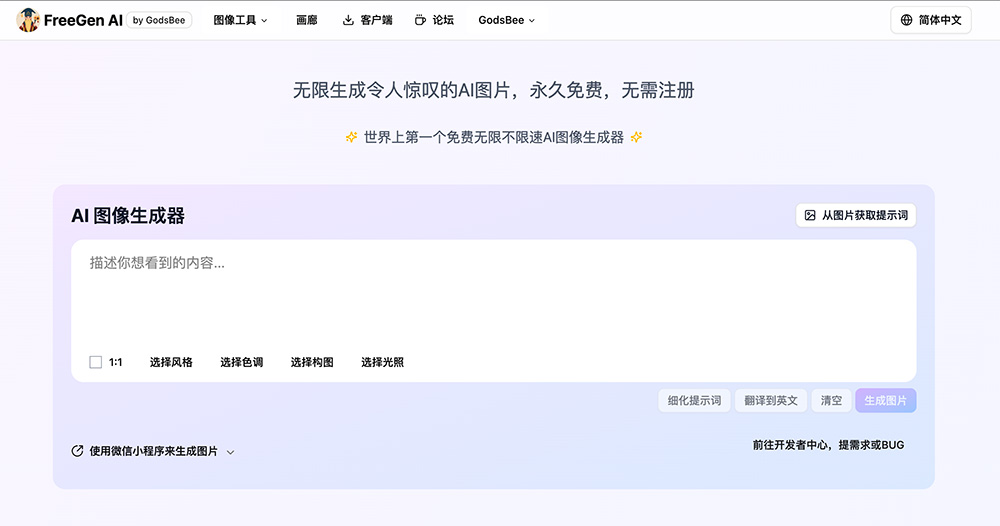Screen dimensions: 1000x526
Task: Open the 选择光照 lighting selector
Action: [x=382, y=362]
